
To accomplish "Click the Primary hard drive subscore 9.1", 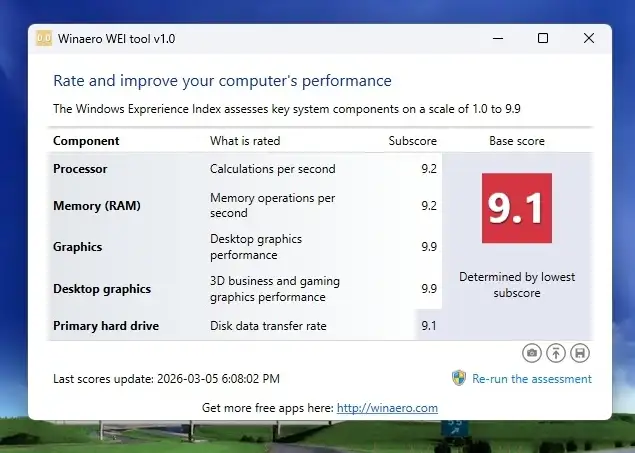I will pos(429,326).
